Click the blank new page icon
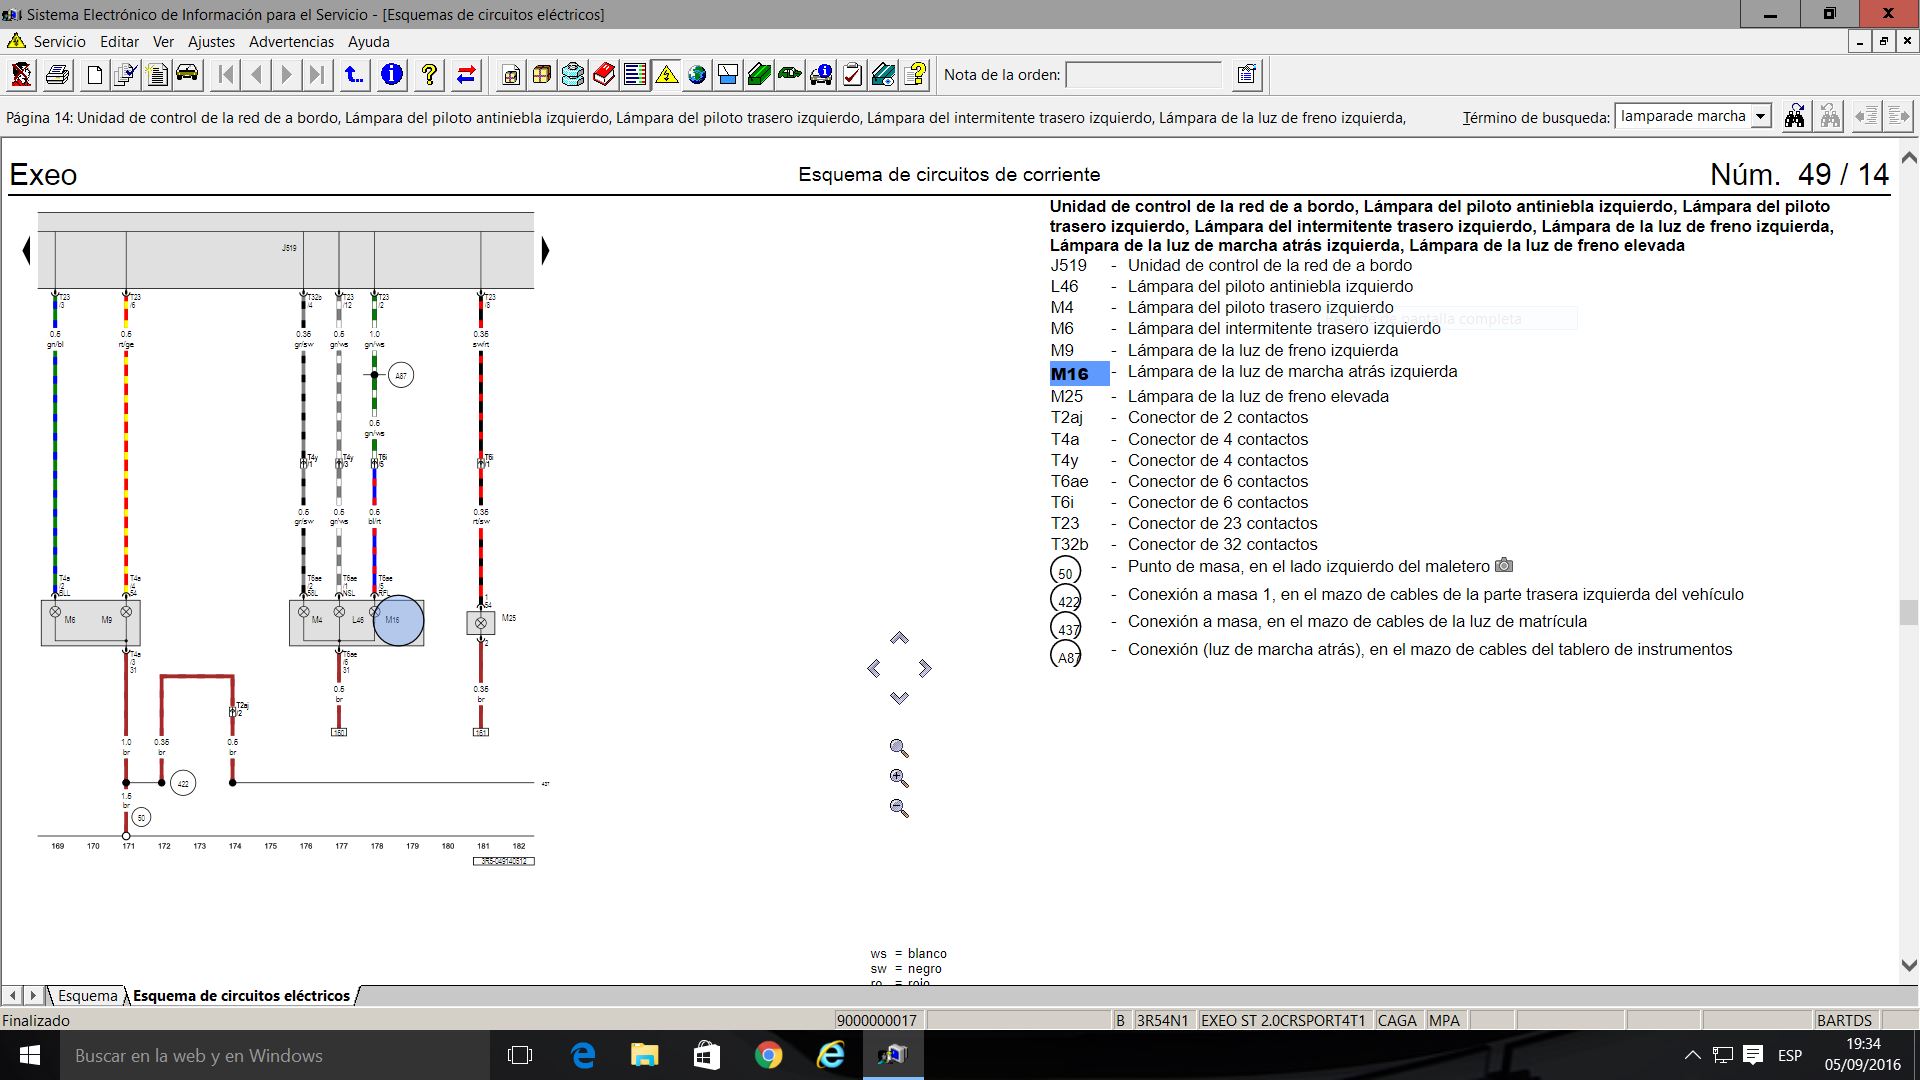 point(95,74)
